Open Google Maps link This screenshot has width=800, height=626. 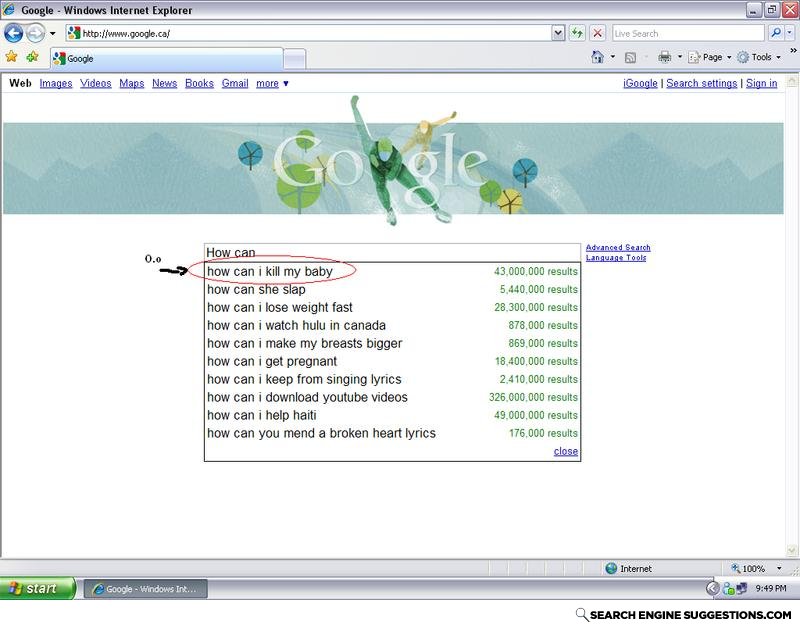(x=132, y=83)
